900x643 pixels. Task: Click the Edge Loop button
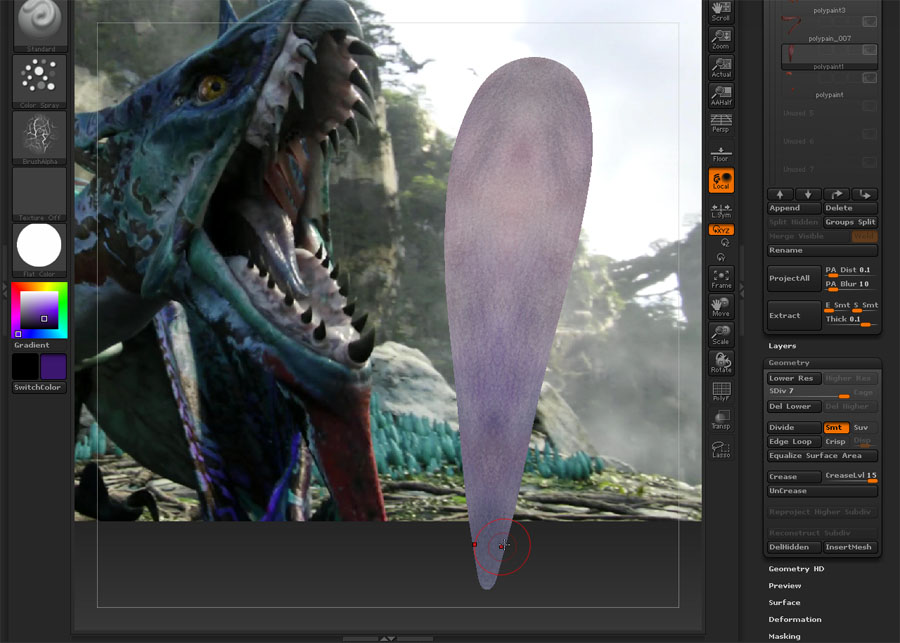tap(794, 441)
